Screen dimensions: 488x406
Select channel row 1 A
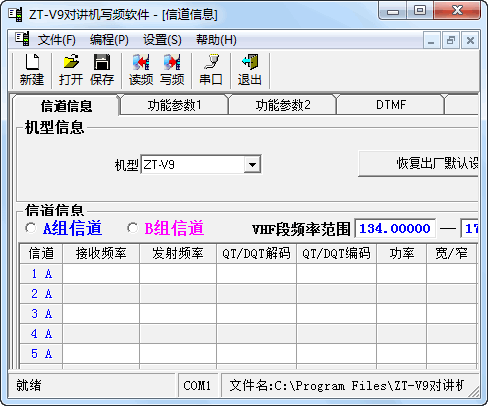pos(41,274)
